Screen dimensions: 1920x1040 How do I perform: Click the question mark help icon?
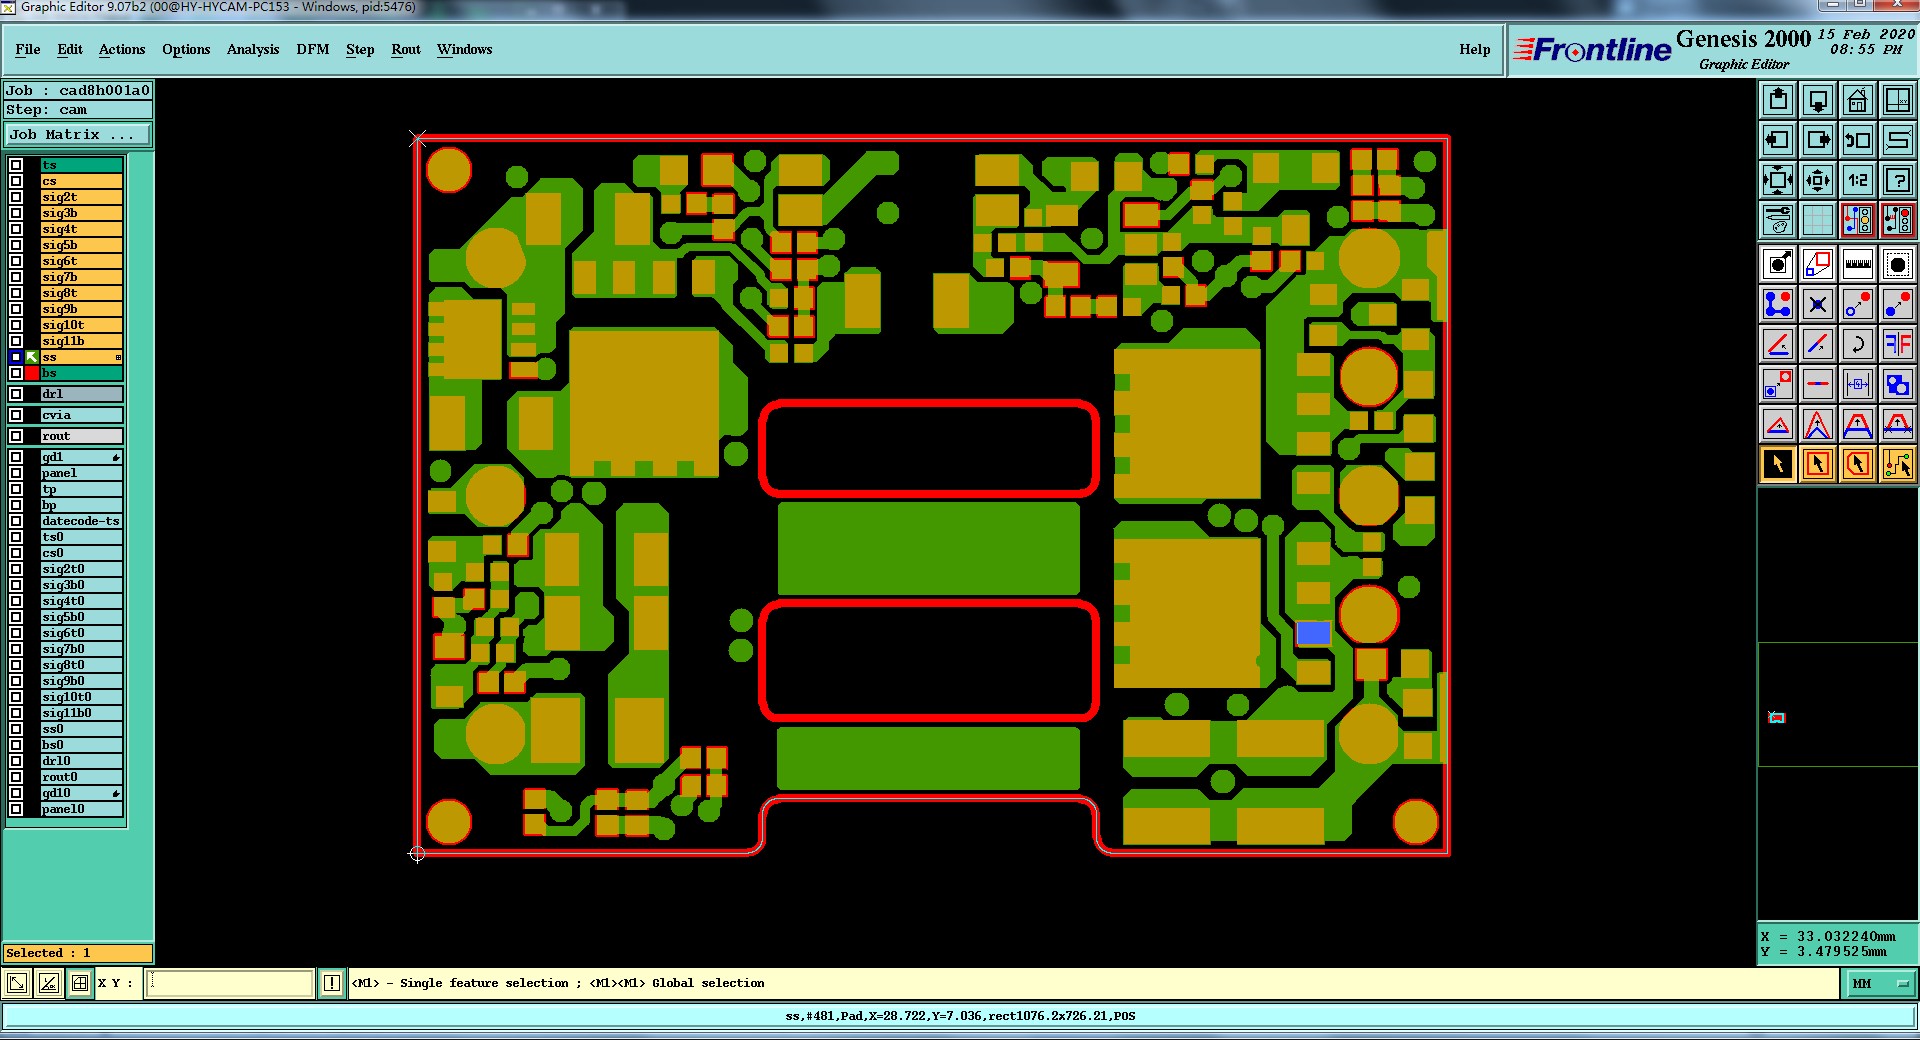1898,180
